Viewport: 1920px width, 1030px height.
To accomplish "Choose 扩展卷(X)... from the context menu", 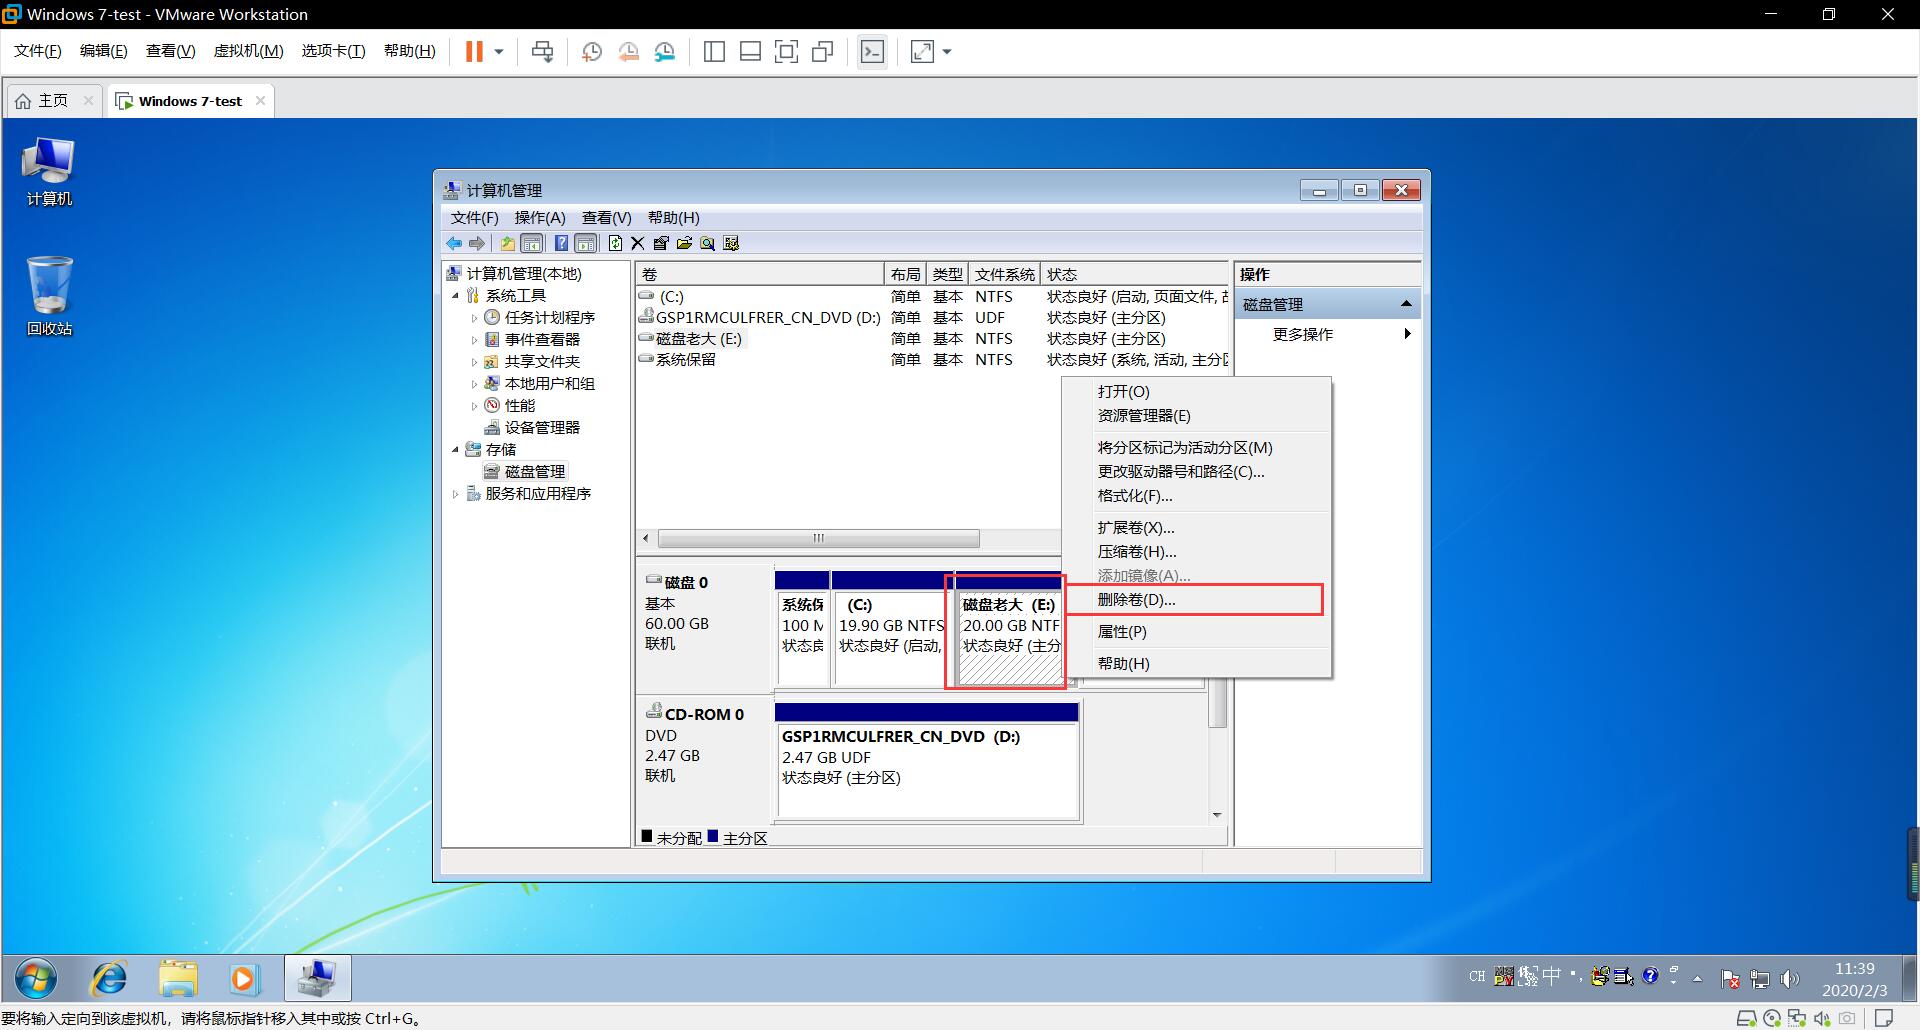I will tap(1196, 527).
